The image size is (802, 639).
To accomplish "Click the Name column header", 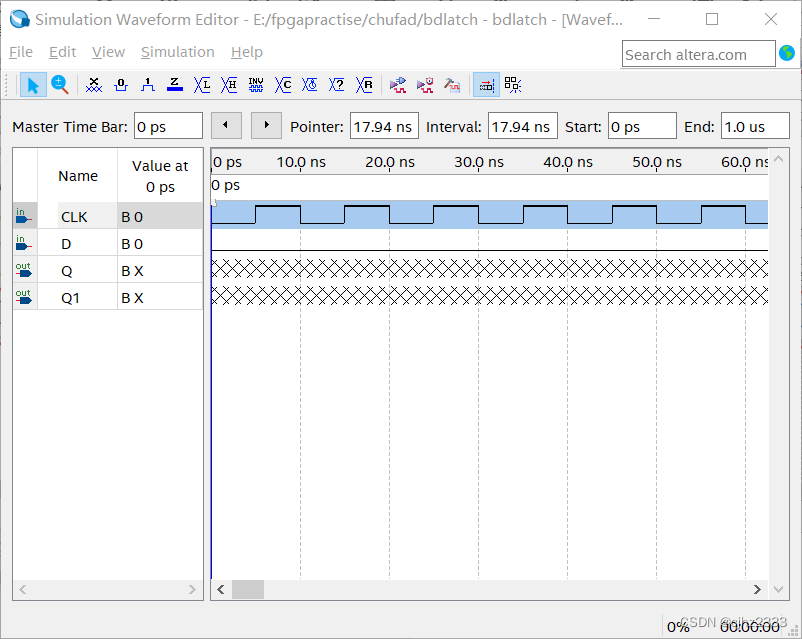I will (78, 176).
